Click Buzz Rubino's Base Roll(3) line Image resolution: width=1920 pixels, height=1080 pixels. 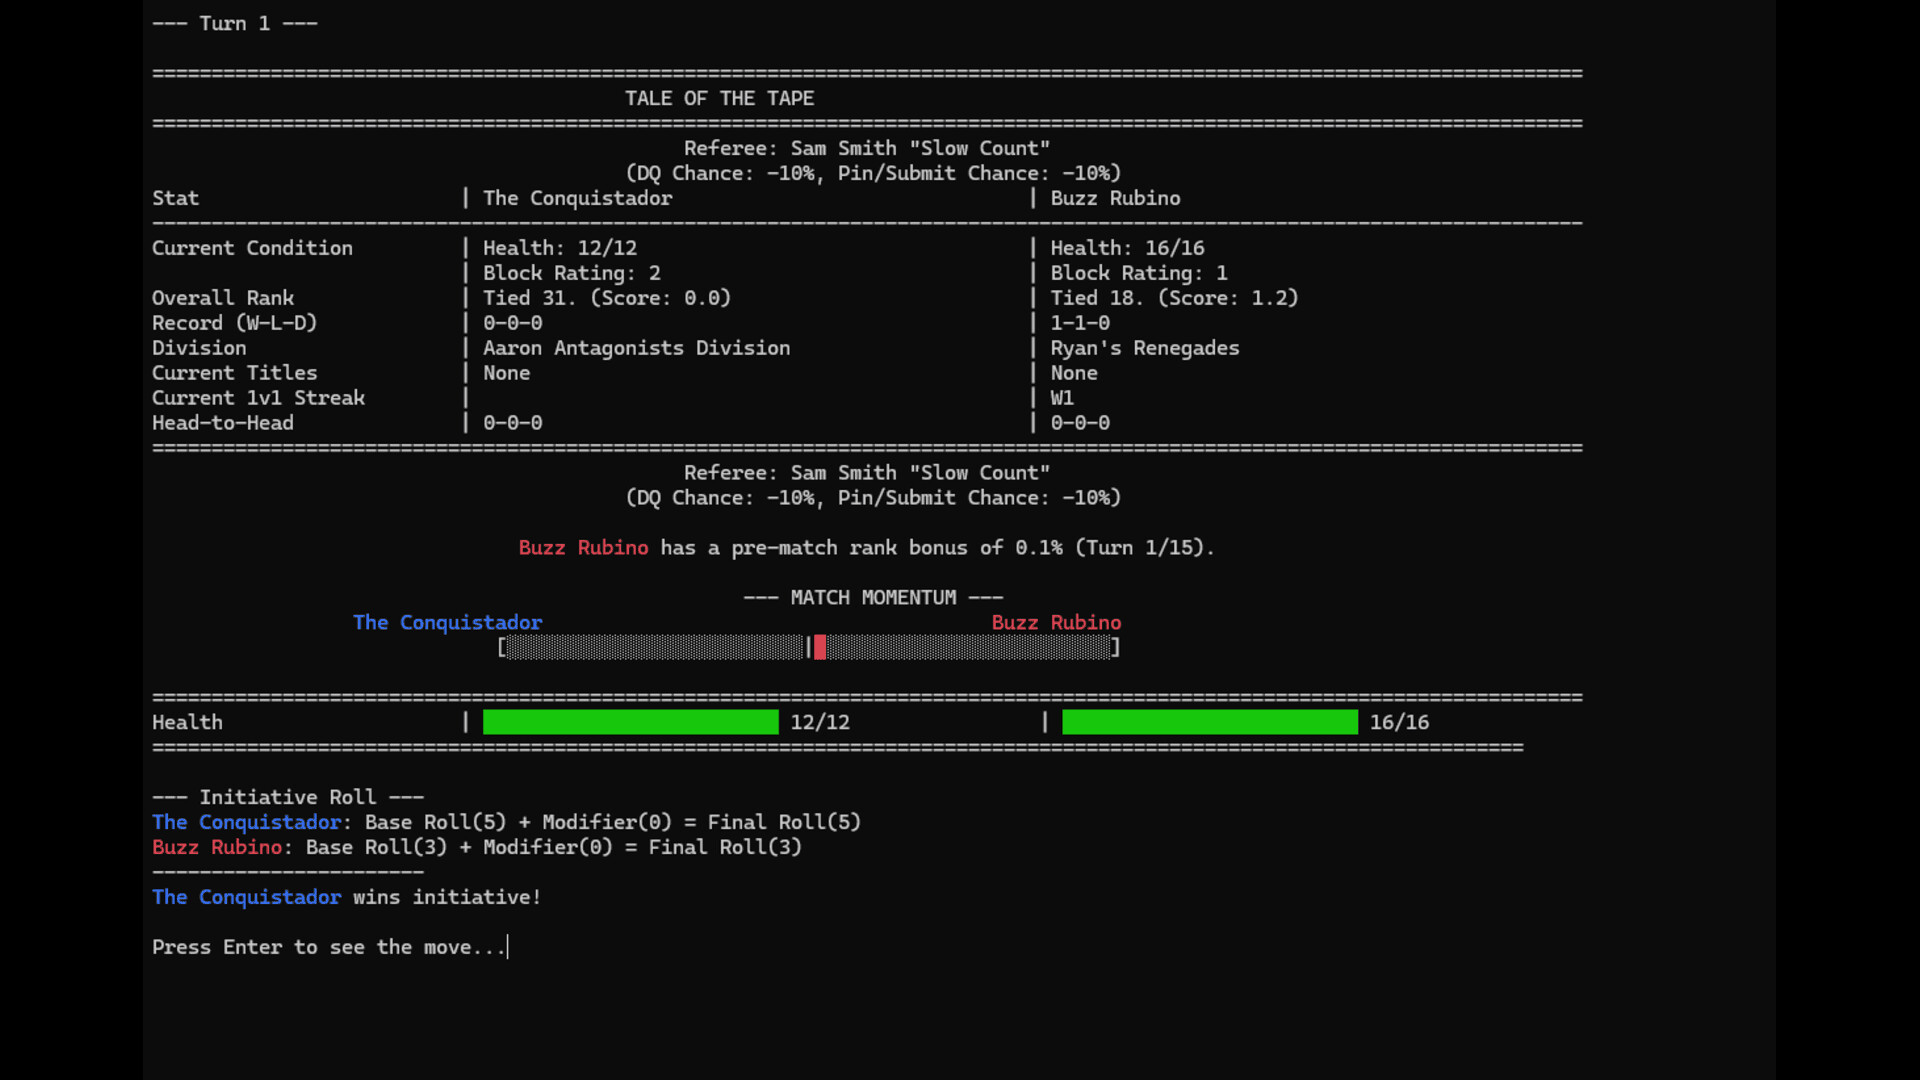pos(476,847)
